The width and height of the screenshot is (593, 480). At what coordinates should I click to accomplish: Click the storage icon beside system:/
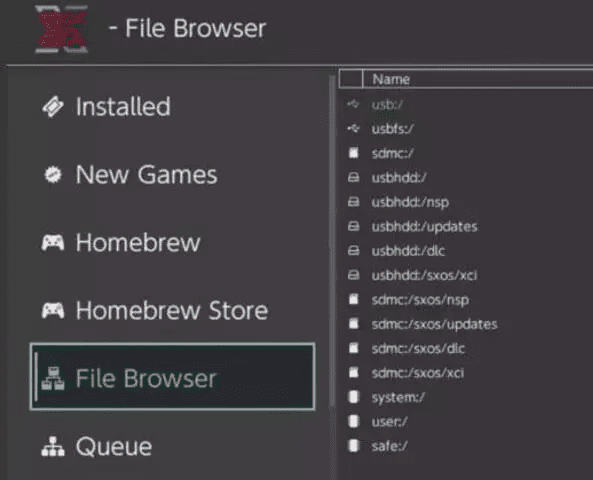click(x=353, y=397)
